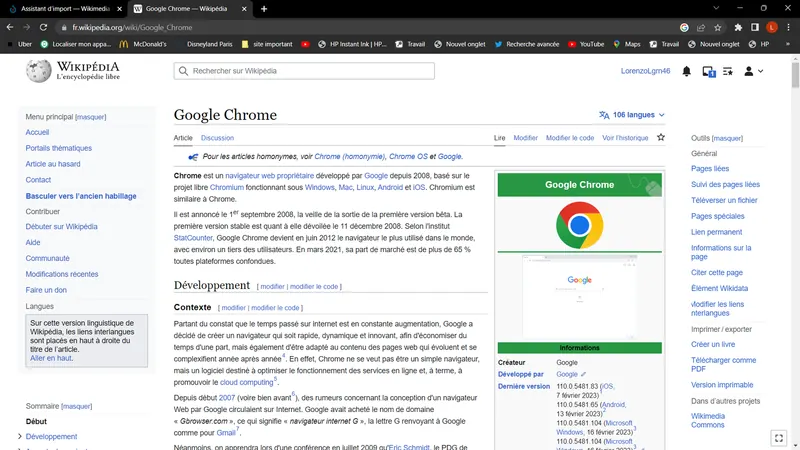Viewport: 800px width, 450px height.
Task: Follow the Aller en haut link
Action: pyautogui.click(x=51, y=358)
